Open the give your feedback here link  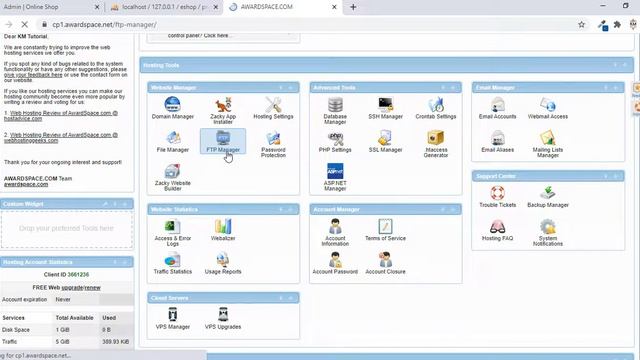pyautogui.click(x=33, y=75)
